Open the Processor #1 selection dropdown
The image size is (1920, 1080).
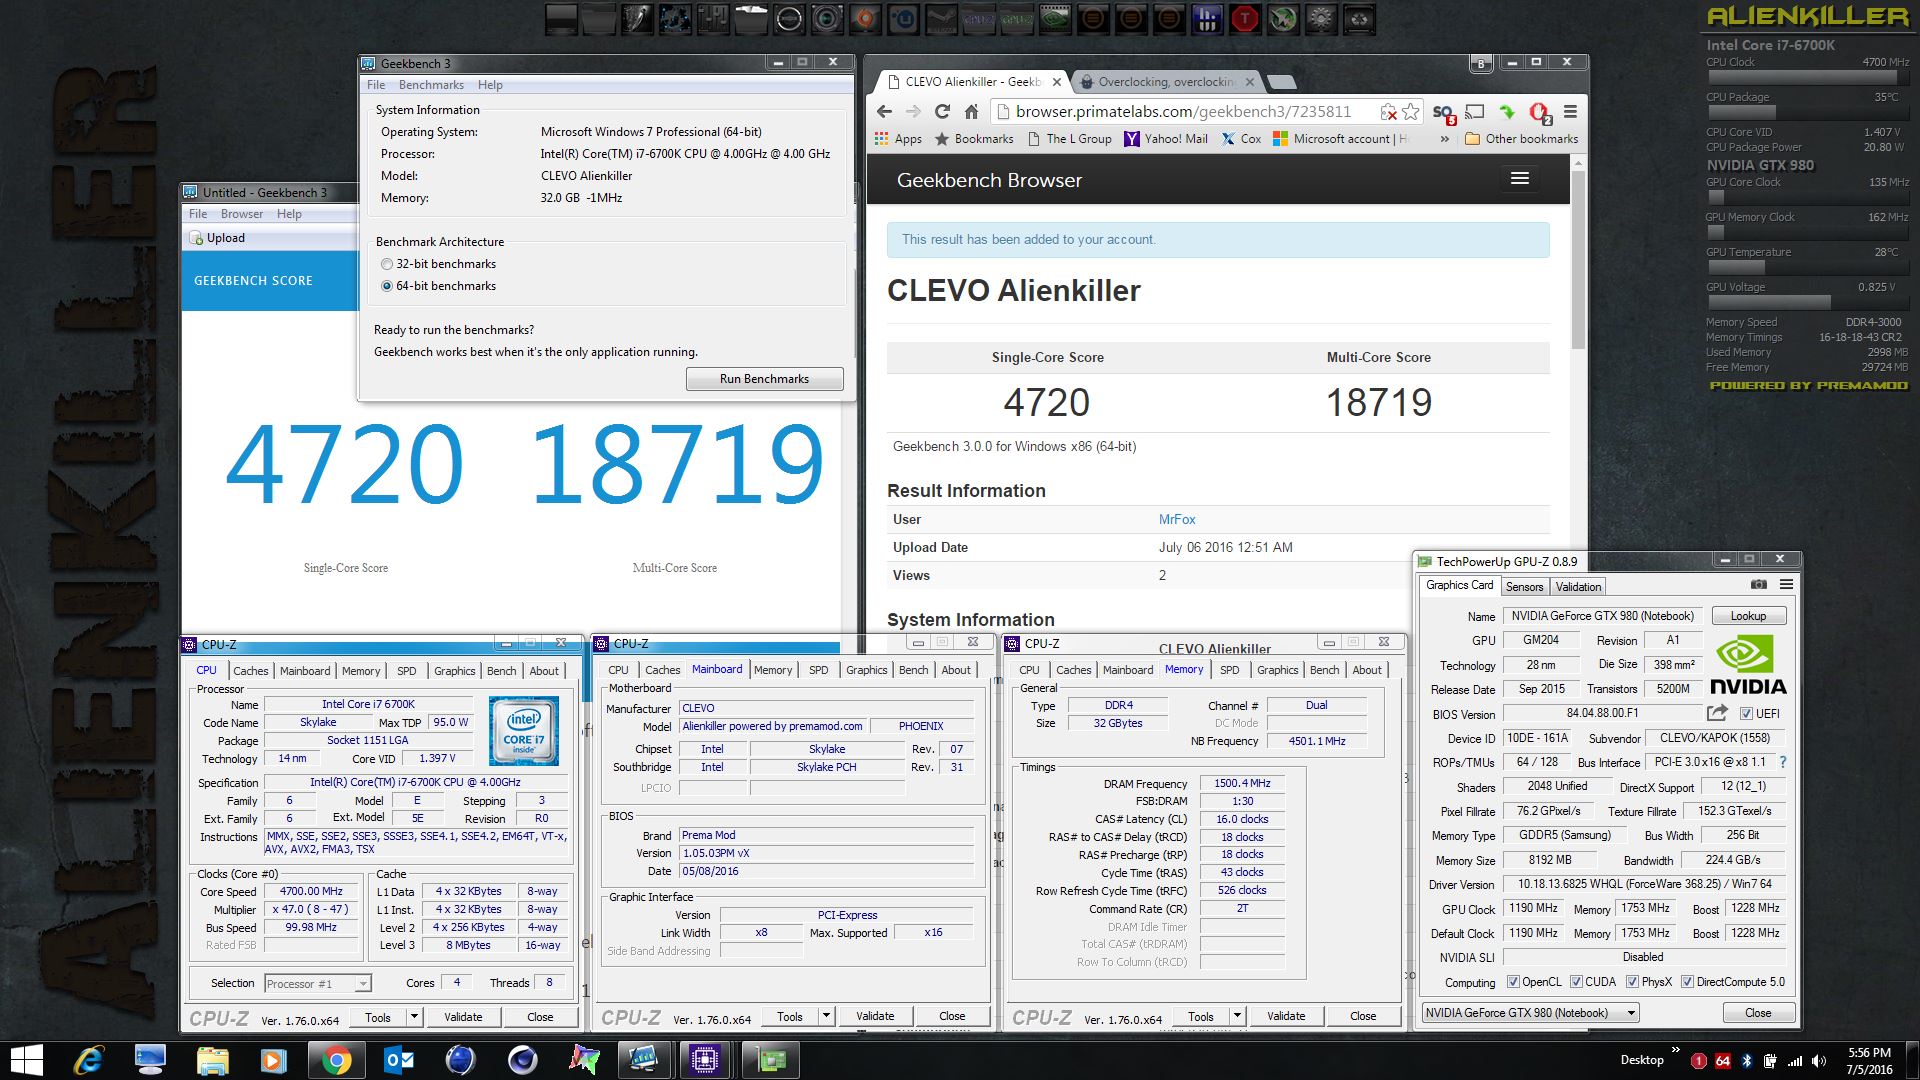[318, 984]
